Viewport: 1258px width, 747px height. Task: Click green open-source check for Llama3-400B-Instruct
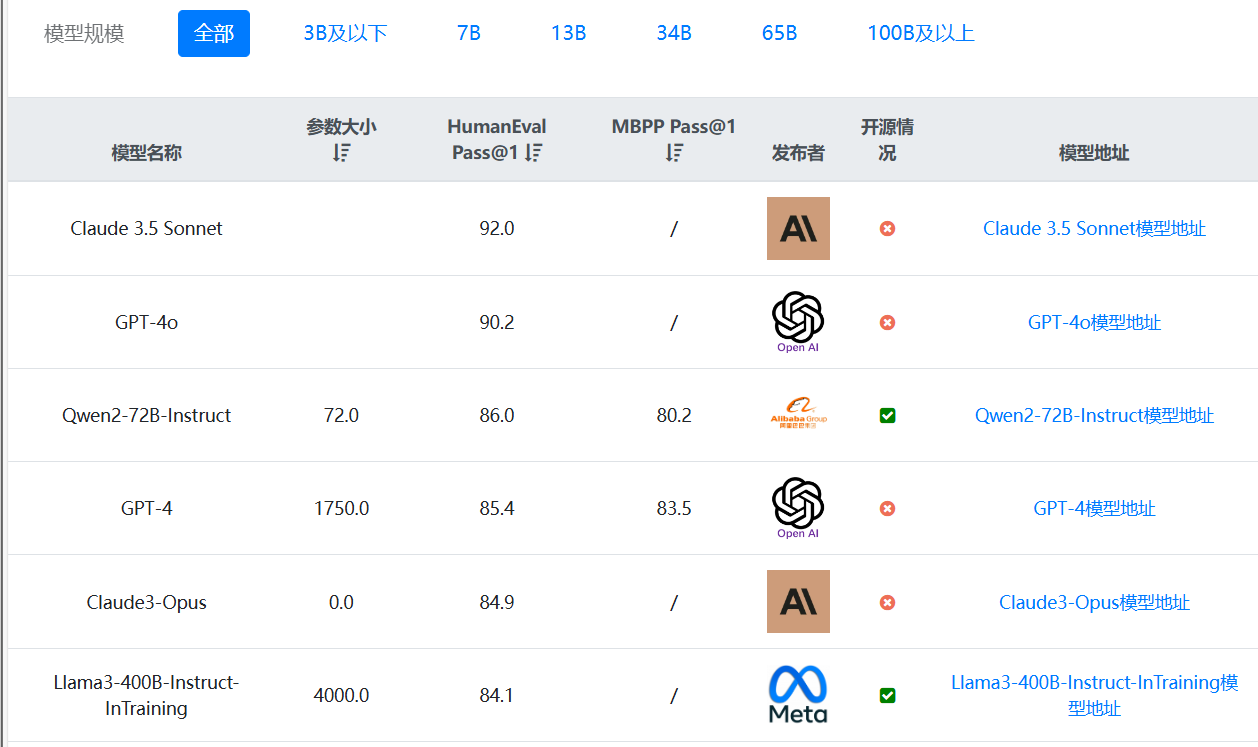(887, 695)
